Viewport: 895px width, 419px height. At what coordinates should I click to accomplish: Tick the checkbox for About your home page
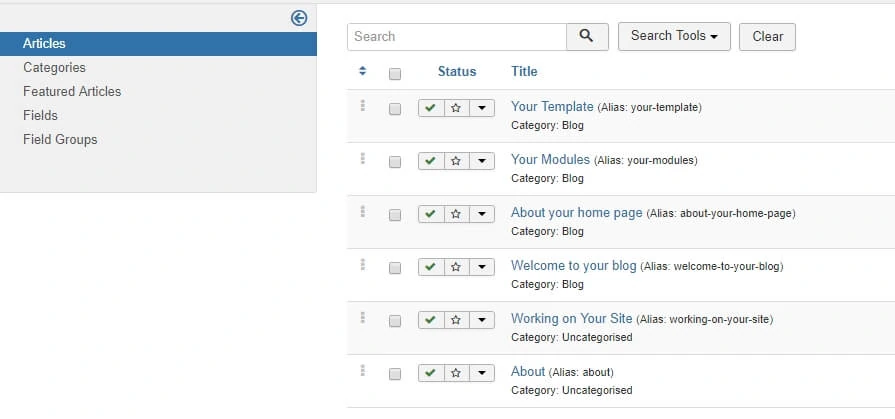coord(394,215)
